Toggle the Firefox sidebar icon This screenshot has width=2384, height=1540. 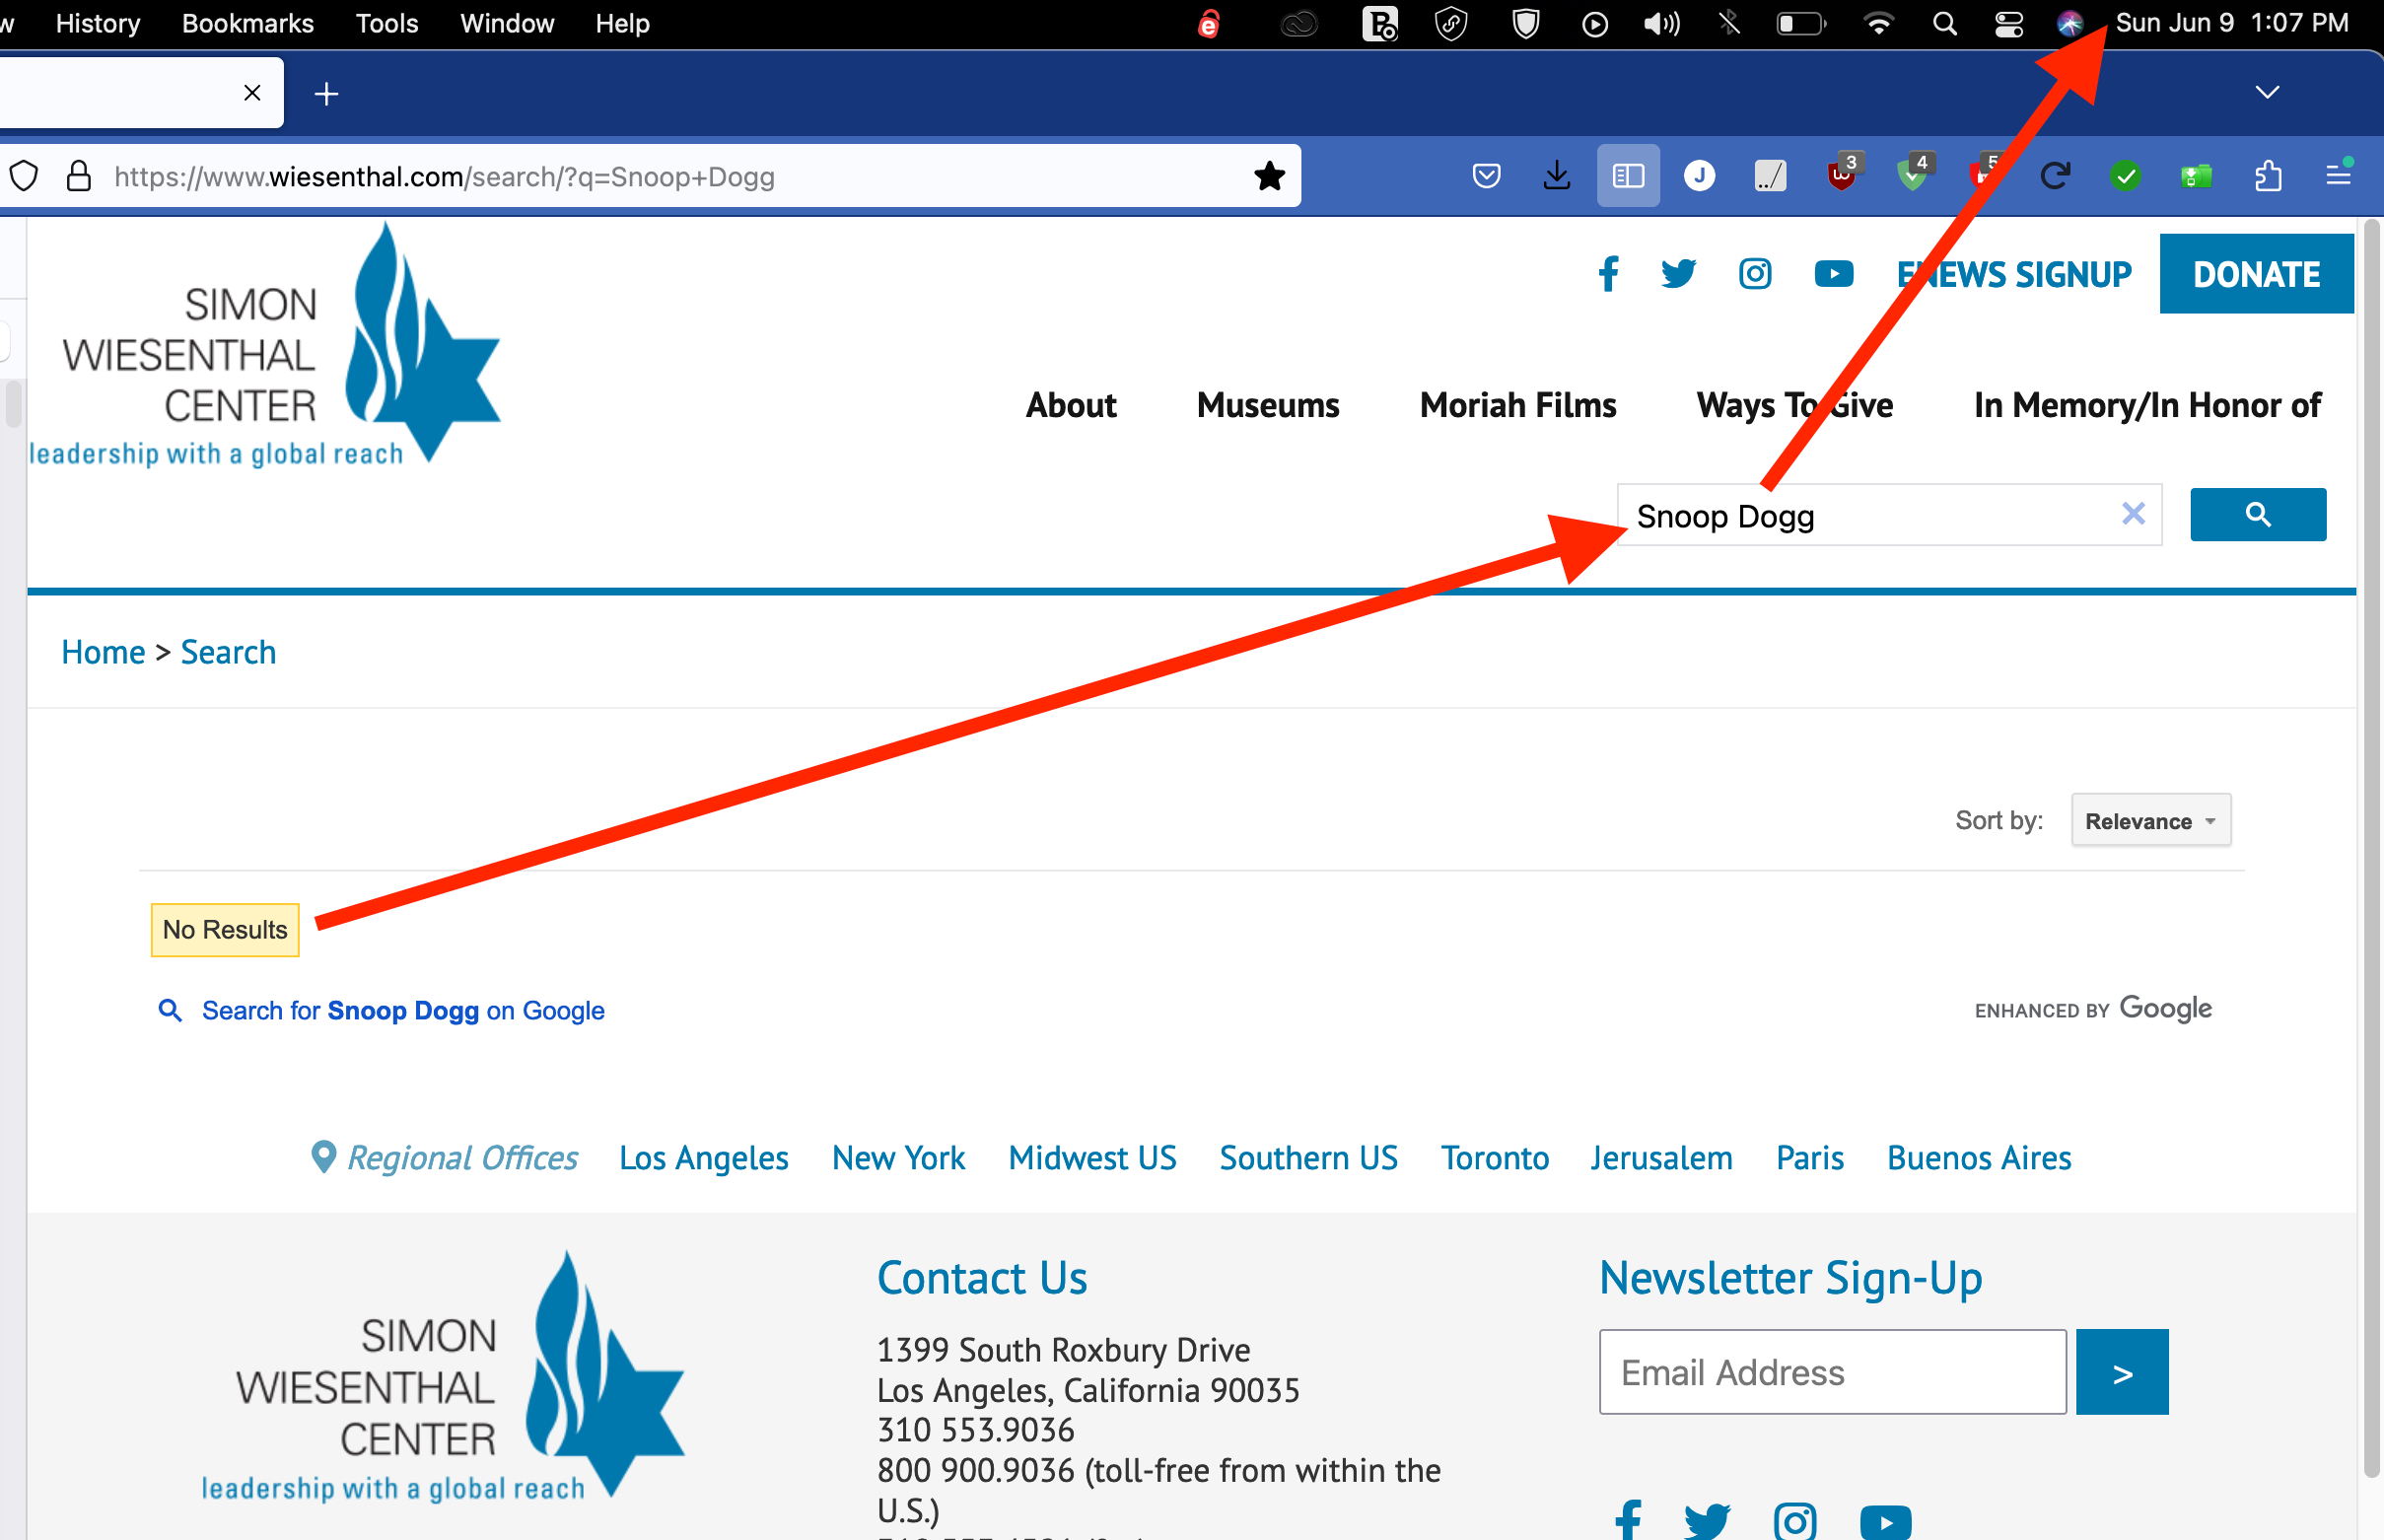1628,176
